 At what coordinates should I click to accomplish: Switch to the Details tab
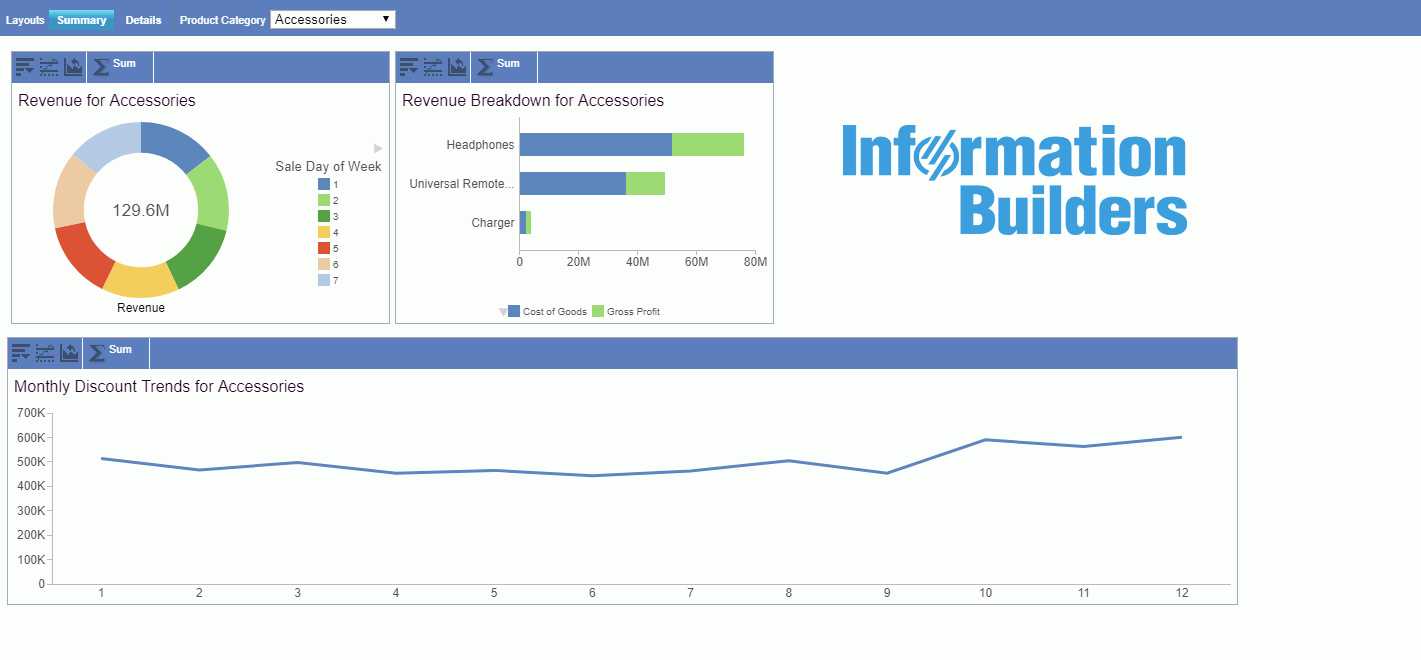point(143,20)
